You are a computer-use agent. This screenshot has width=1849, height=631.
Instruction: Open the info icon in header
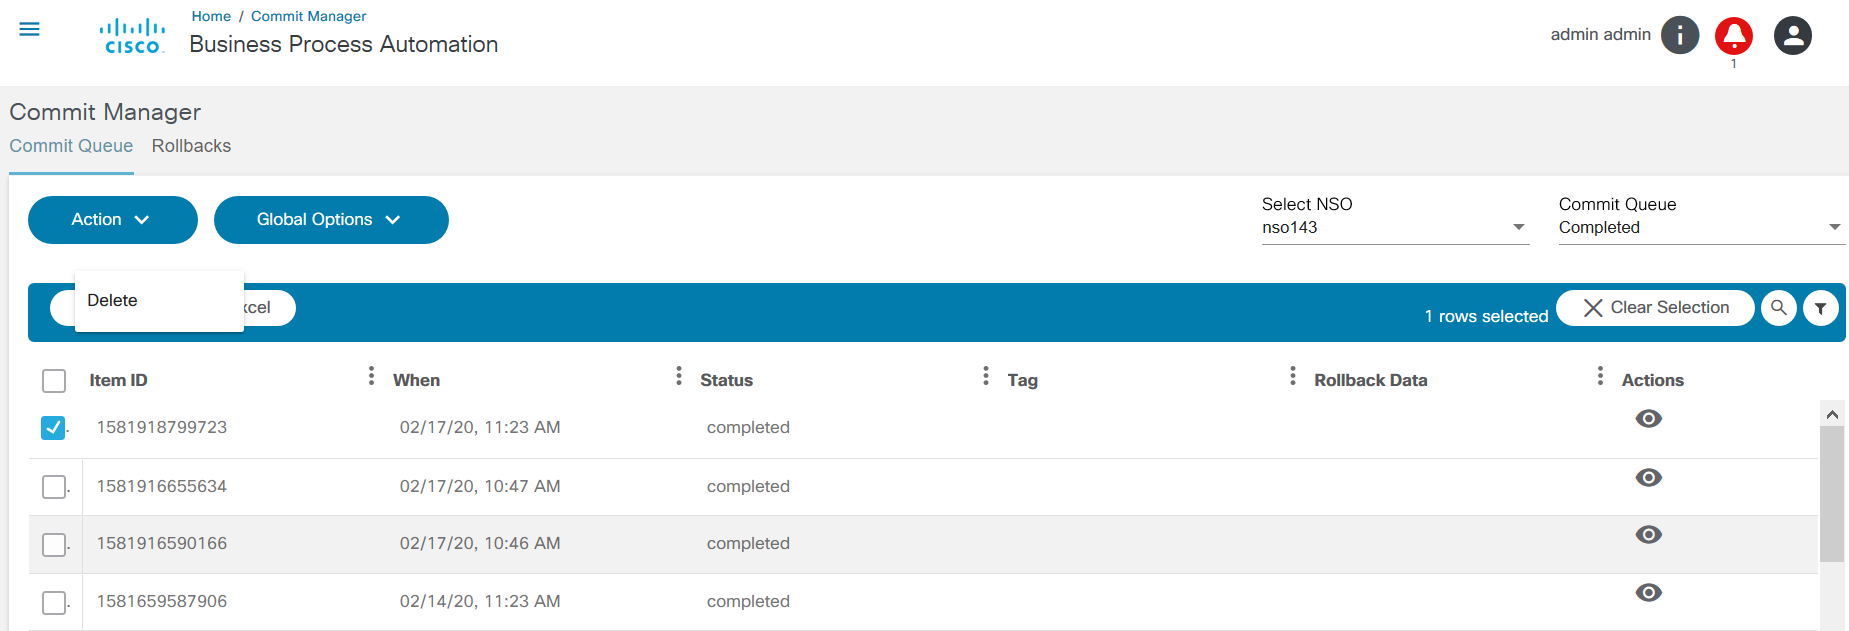(1680, 36)
